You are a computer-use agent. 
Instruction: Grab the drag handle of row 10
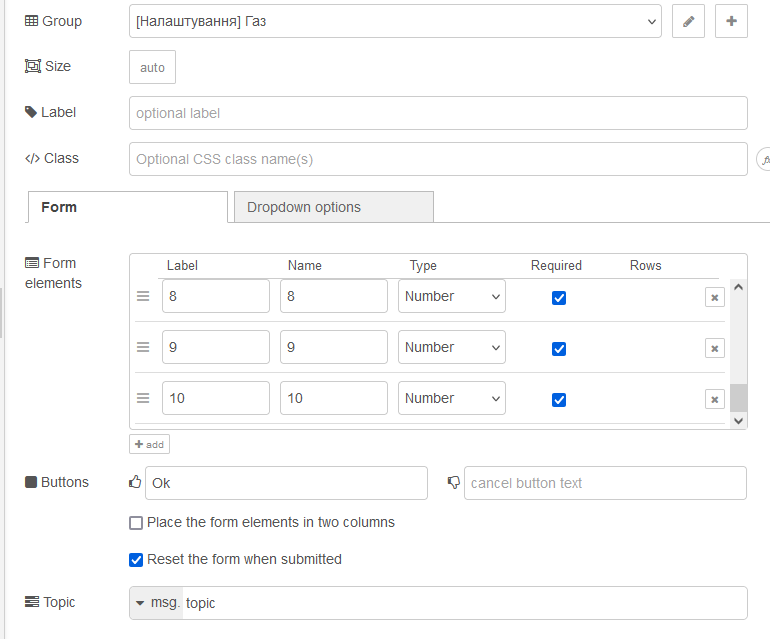(143, 398)
